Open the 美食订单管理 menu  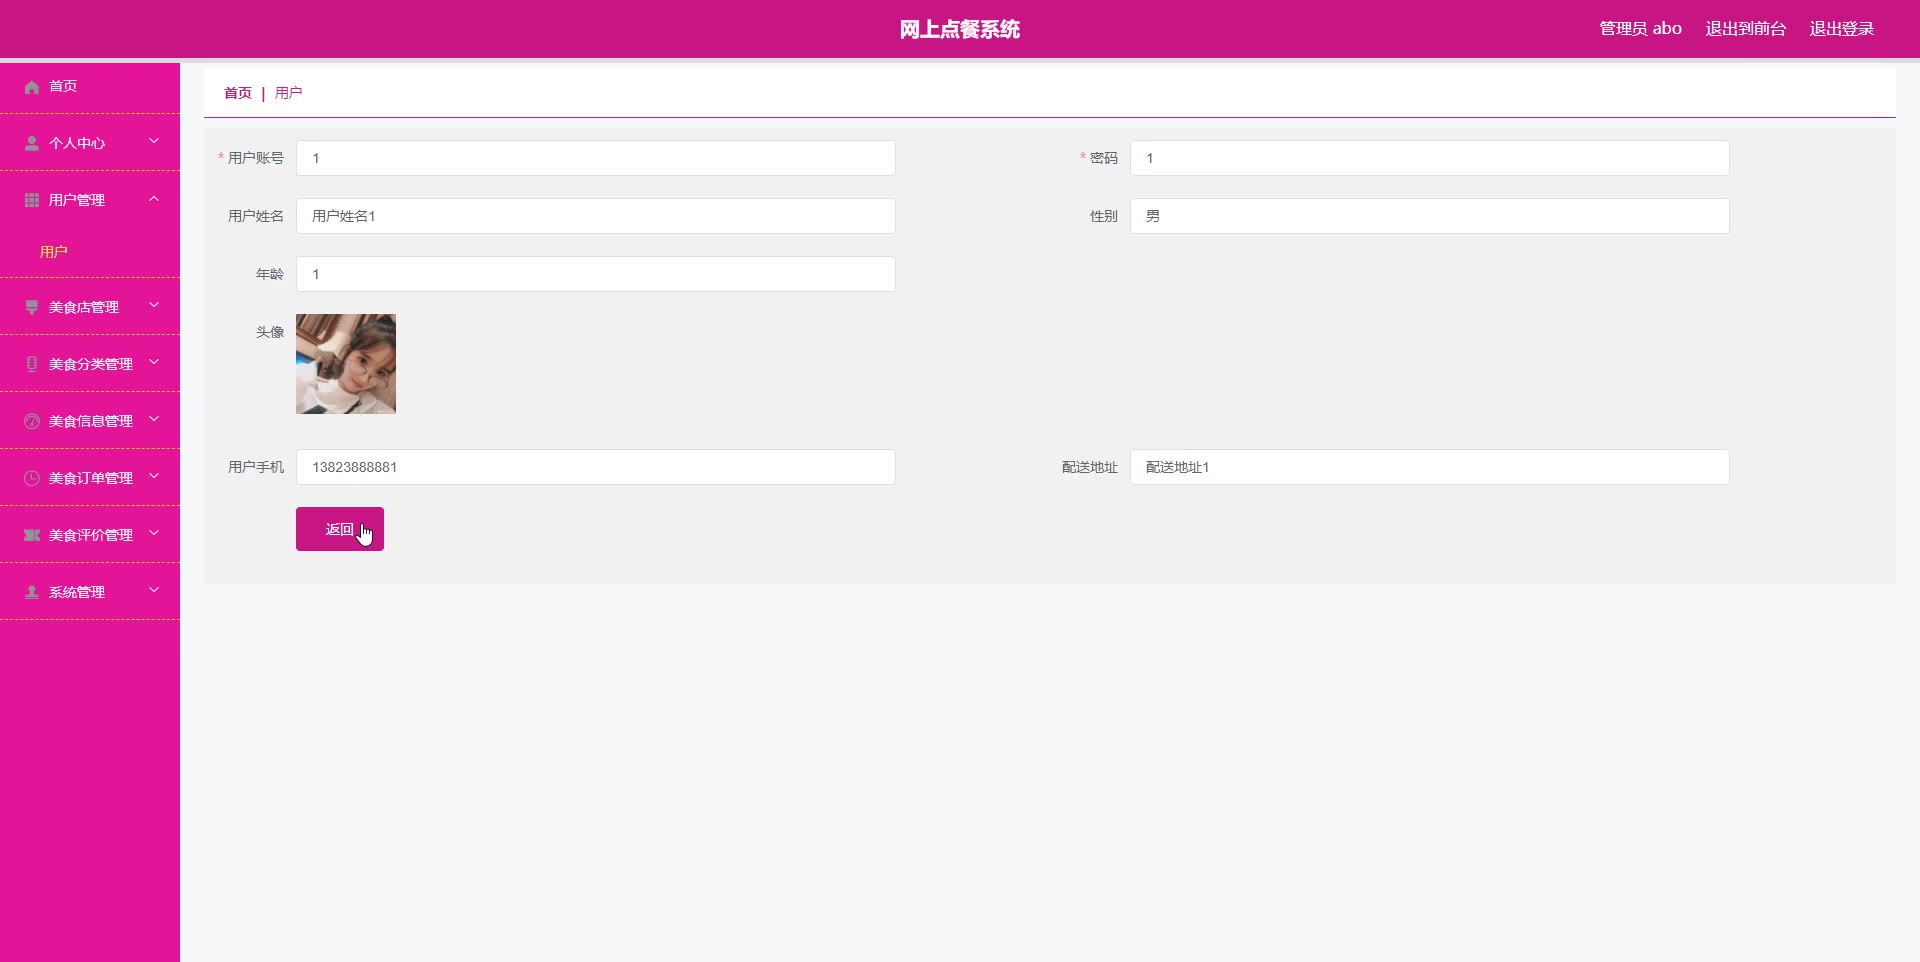(90, 478)
